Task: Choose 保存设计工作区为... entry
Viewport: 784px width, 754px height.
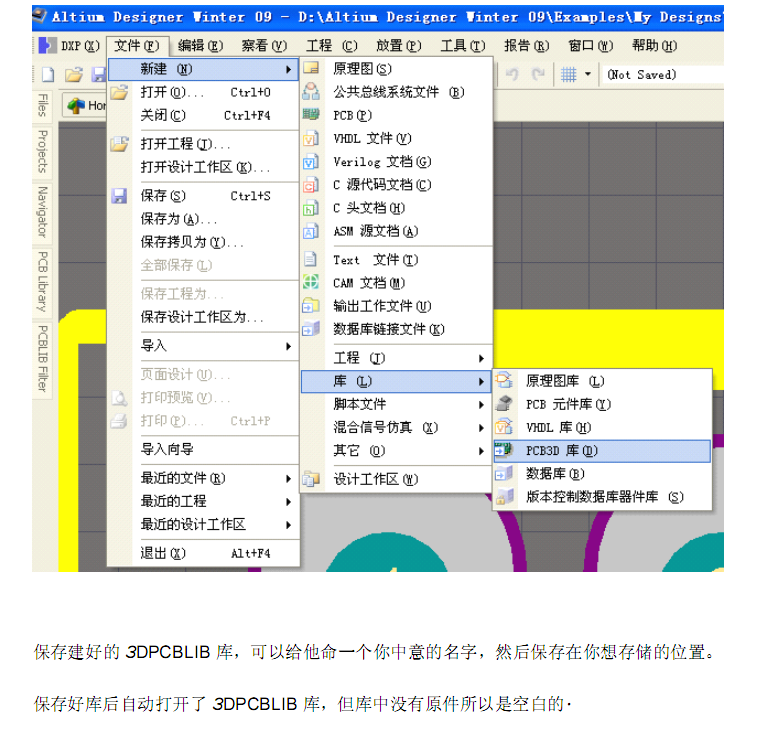Action: (203, 317)
